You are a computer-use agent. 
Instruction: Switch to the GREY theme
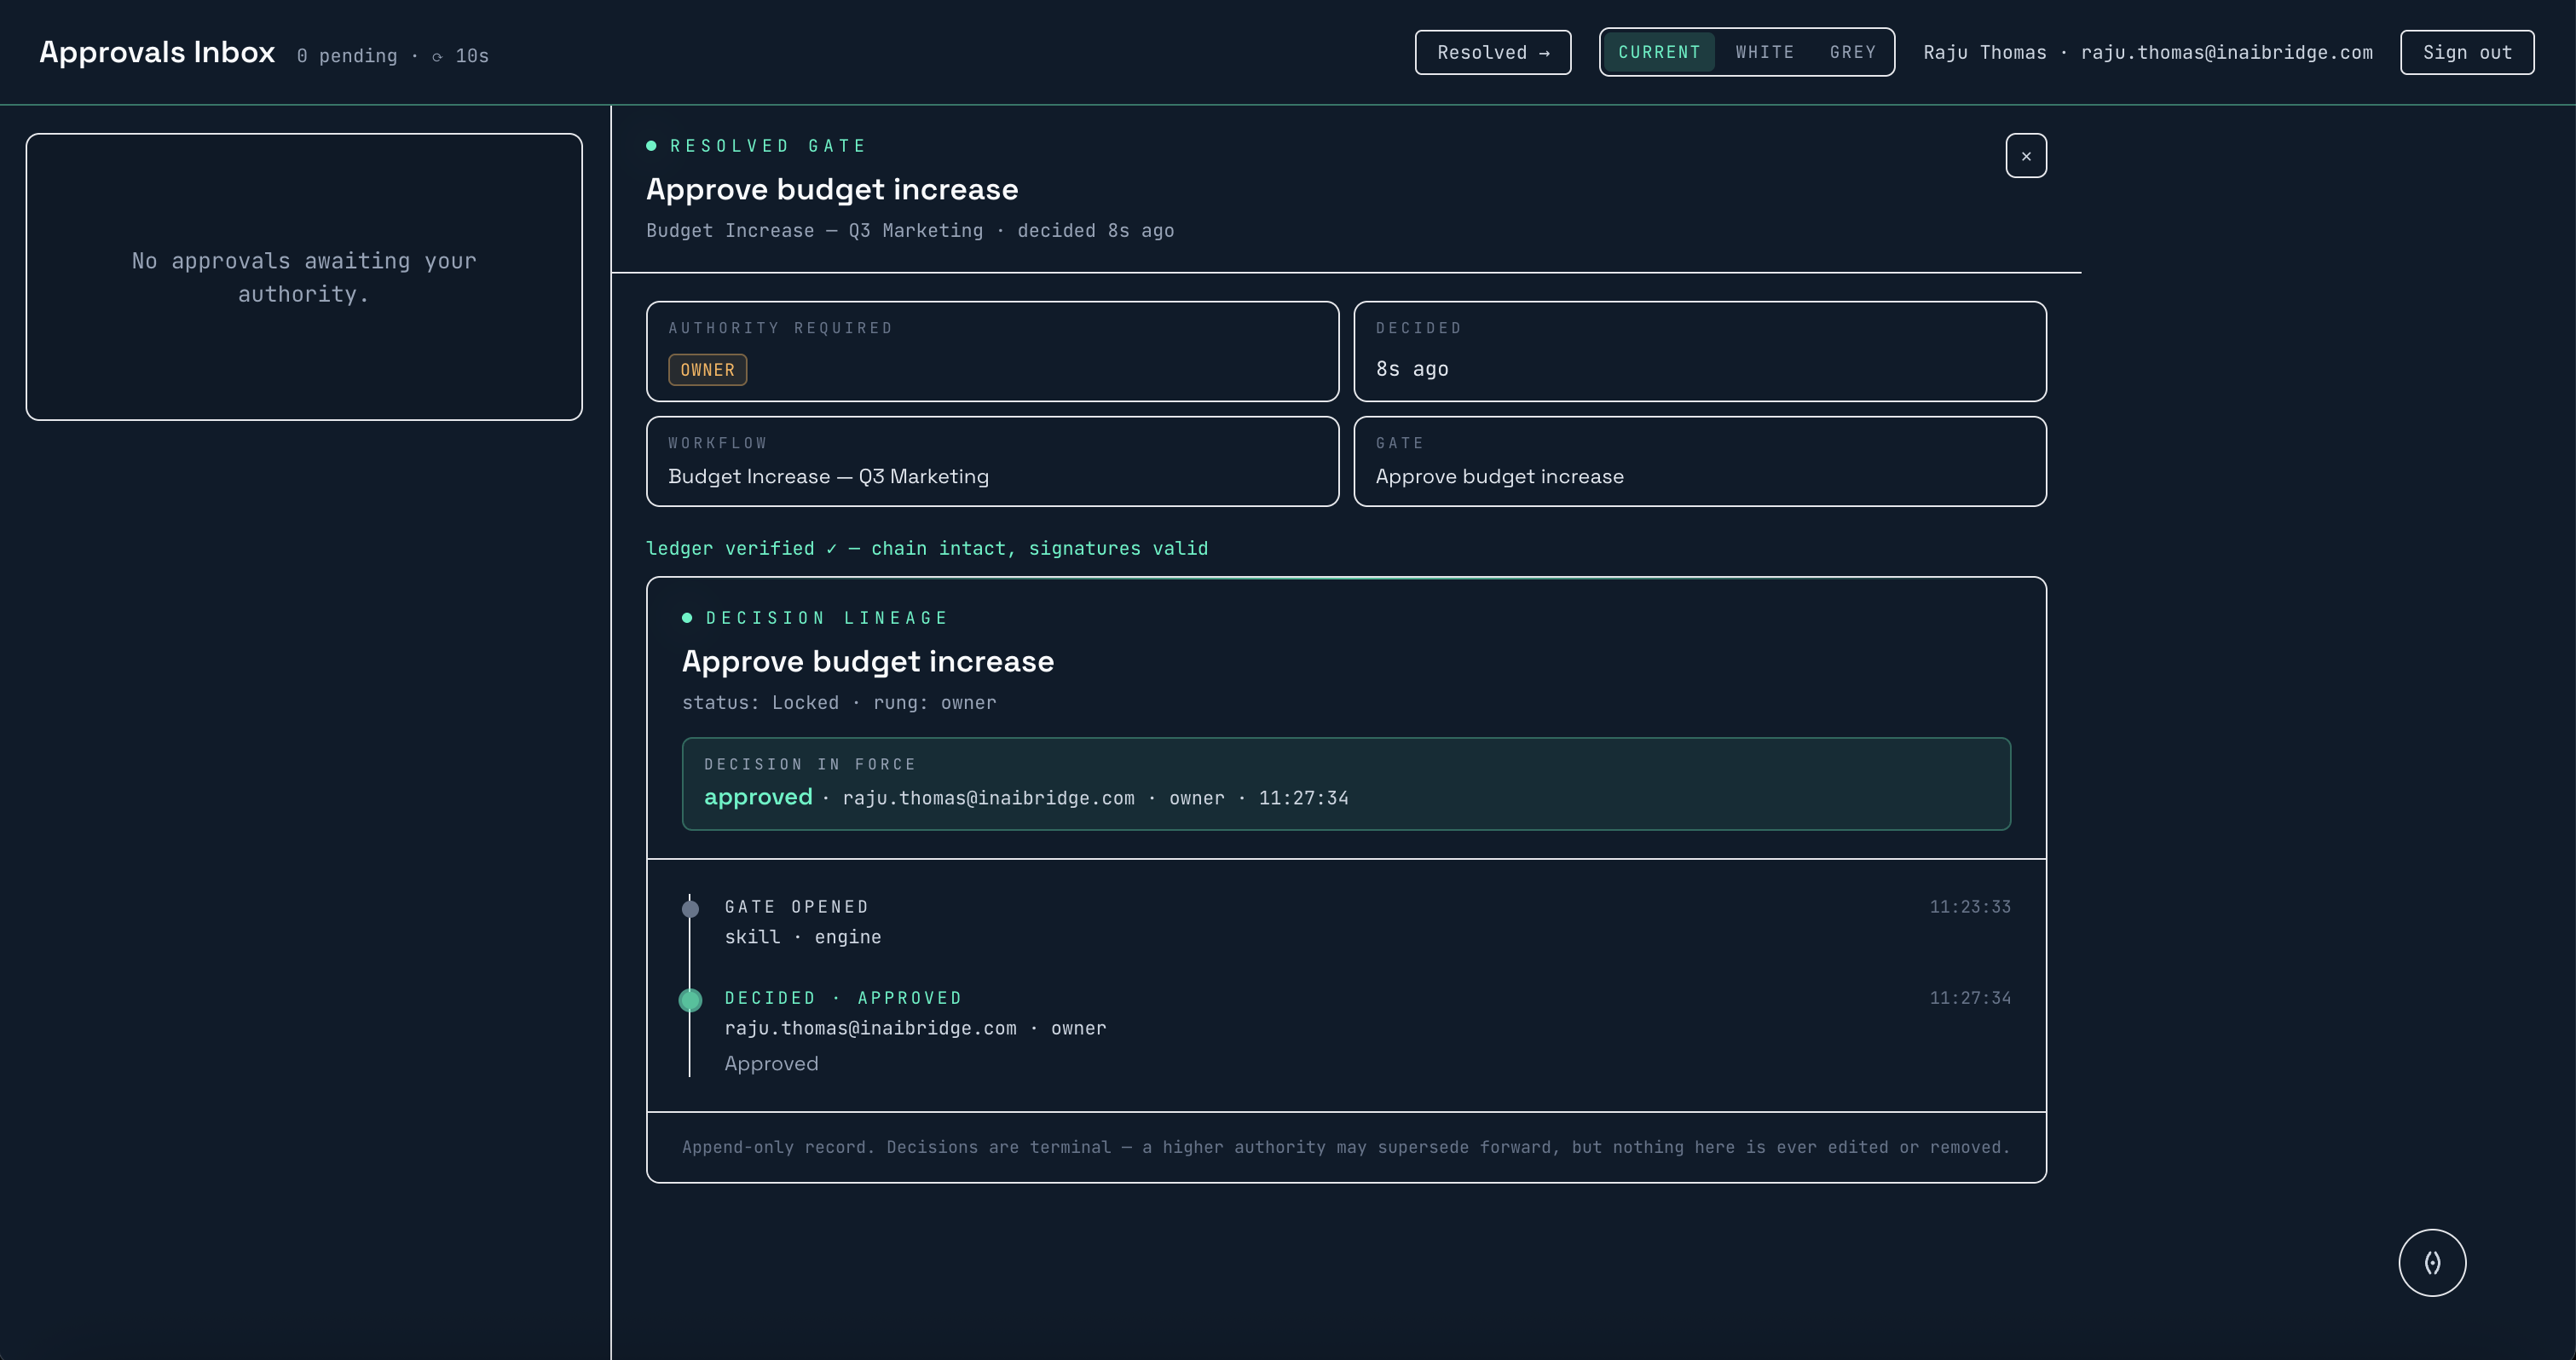coord(1853,52)
